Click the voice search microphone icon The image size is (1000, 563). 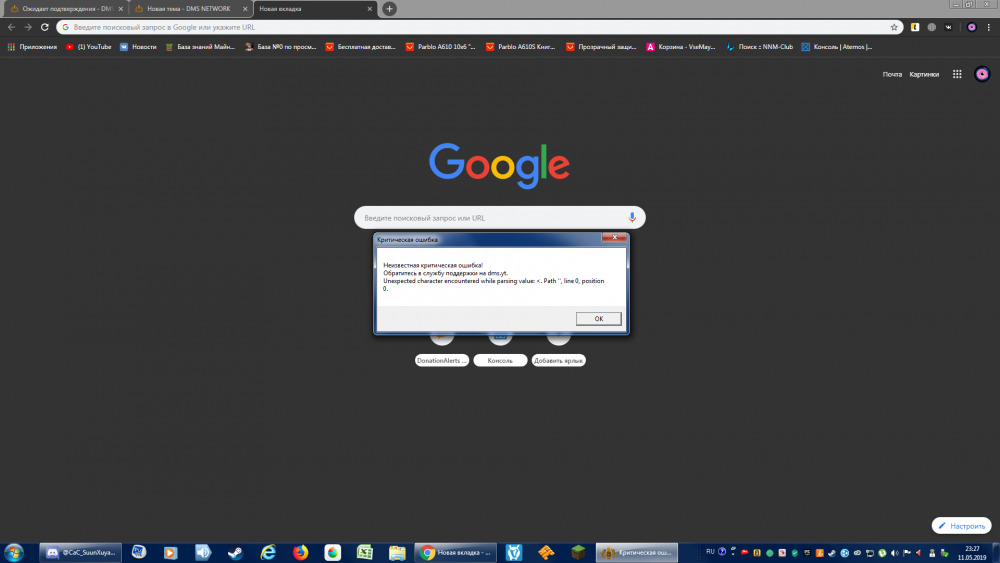(x=632, y=217)
